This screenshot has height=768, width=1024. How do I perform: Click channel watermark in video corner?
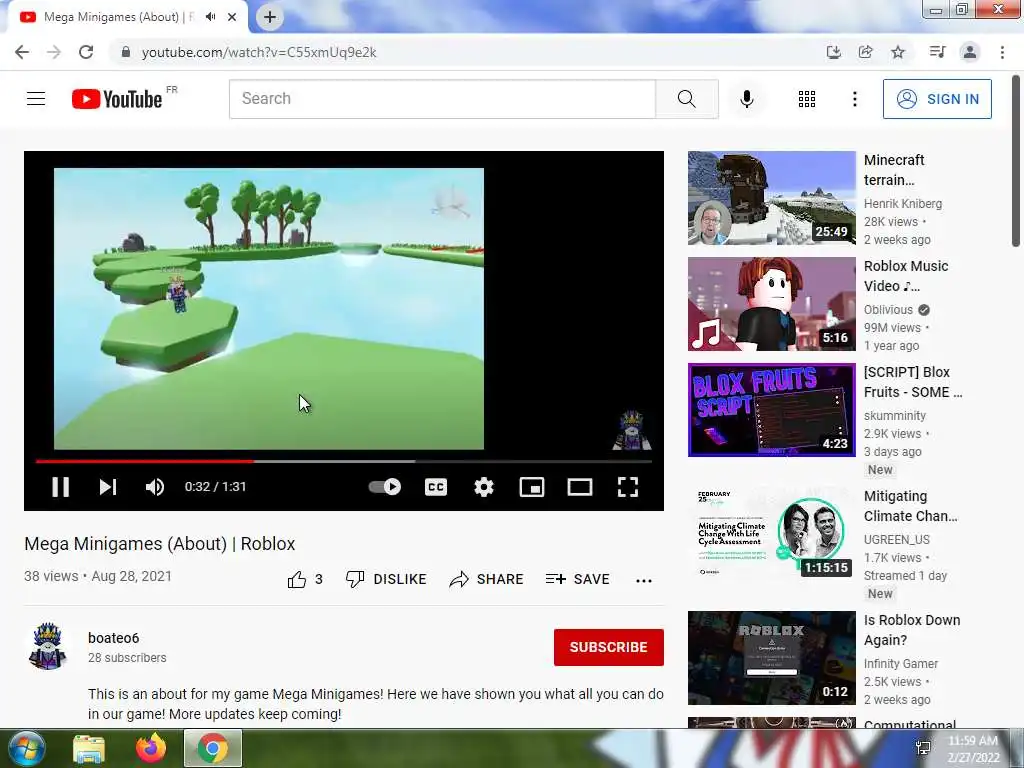(x=632, y=431)
